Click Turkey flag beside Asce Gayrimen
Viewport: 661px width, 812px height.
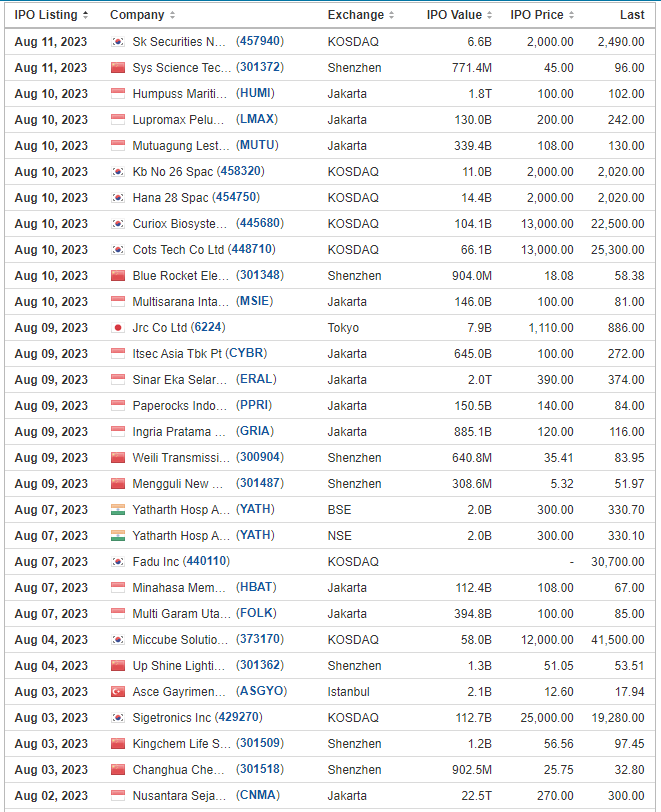[x=118, y=692]
